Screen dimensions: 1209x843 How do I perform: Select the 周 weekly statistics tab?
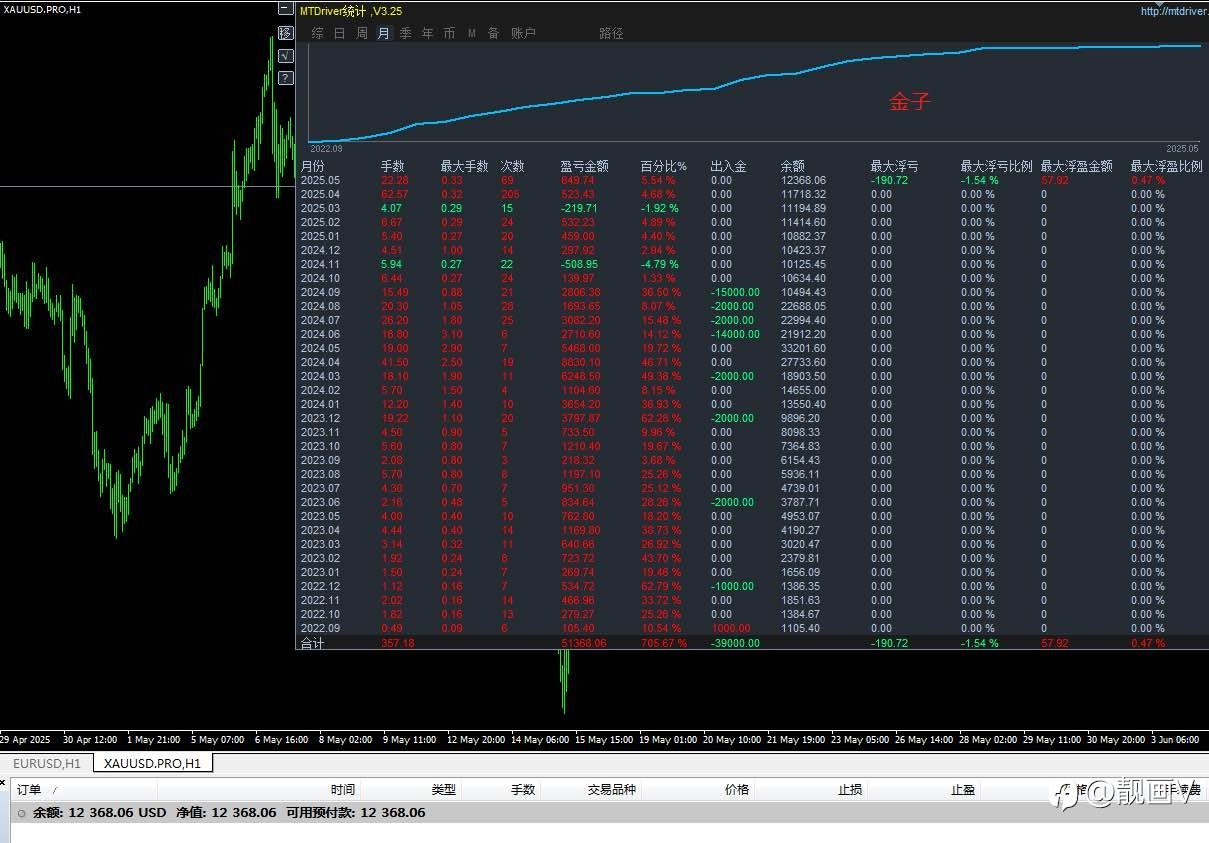coord(362,33)
